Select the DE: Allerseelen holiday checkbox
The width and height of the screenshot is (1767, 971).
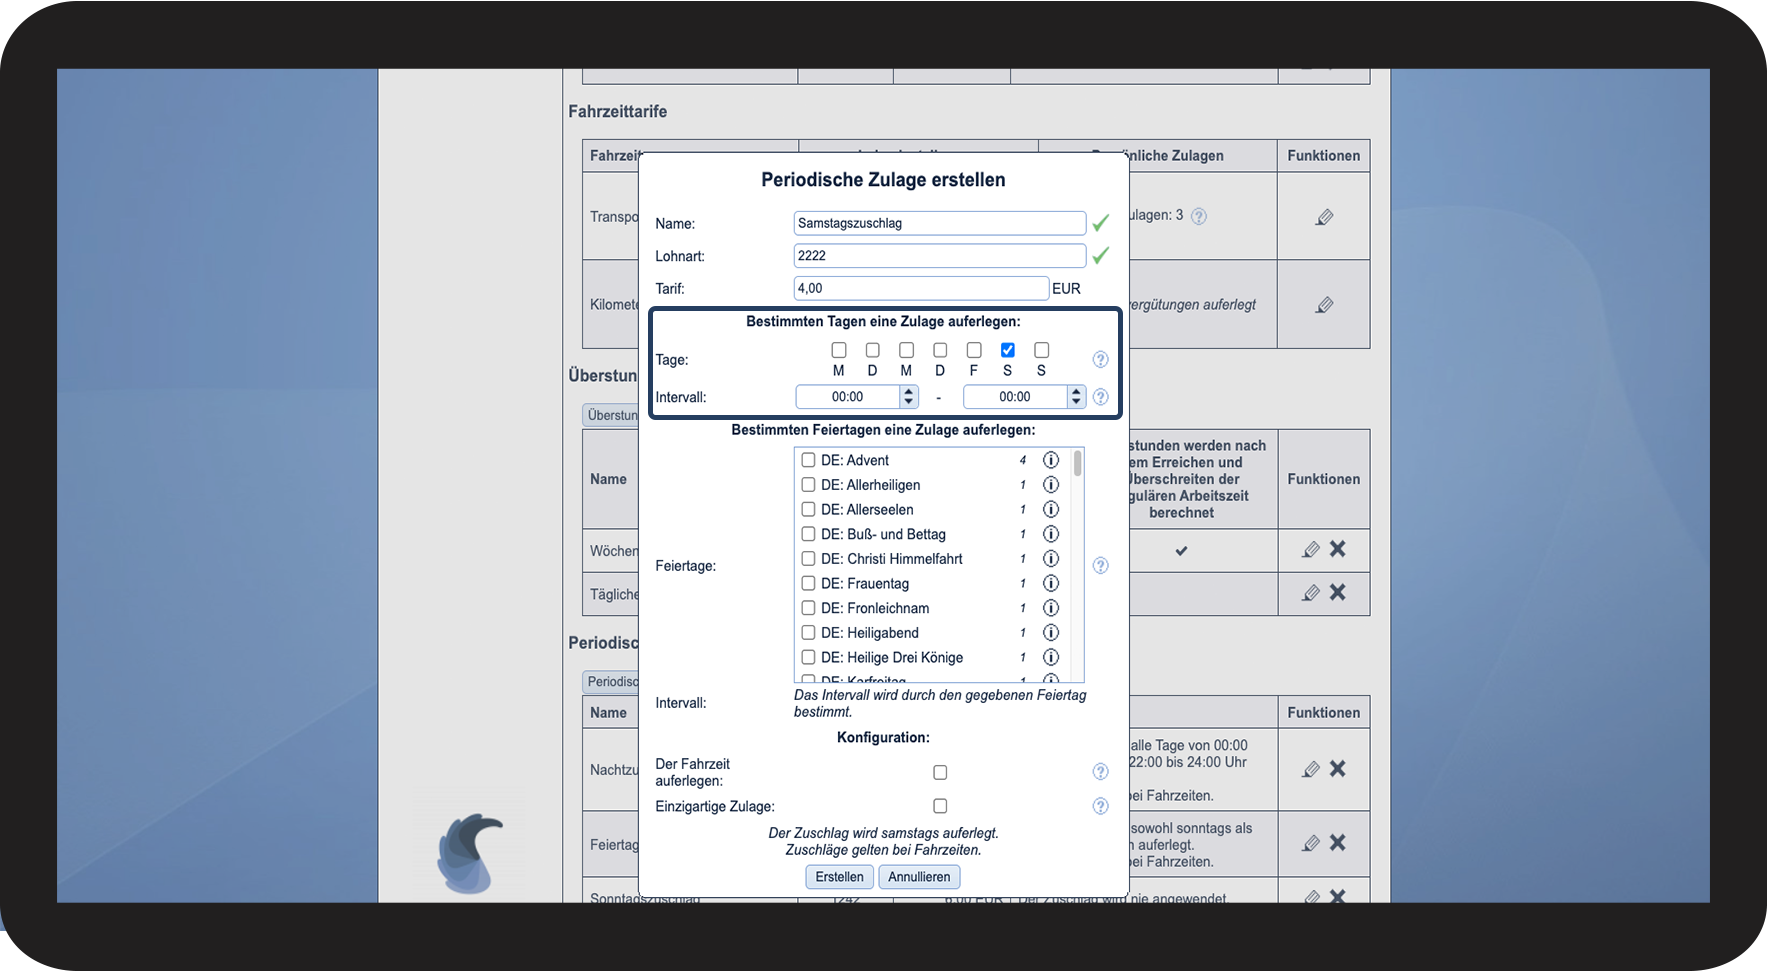pos(808,509)
